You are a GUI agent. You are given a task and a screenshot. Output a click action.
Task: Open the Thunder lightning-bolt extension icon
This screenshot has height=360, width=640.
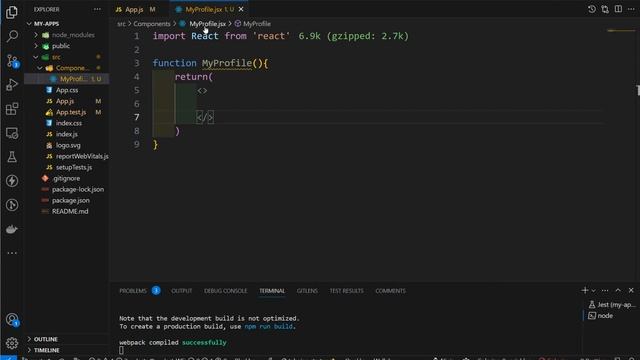[x=12, y=181]
